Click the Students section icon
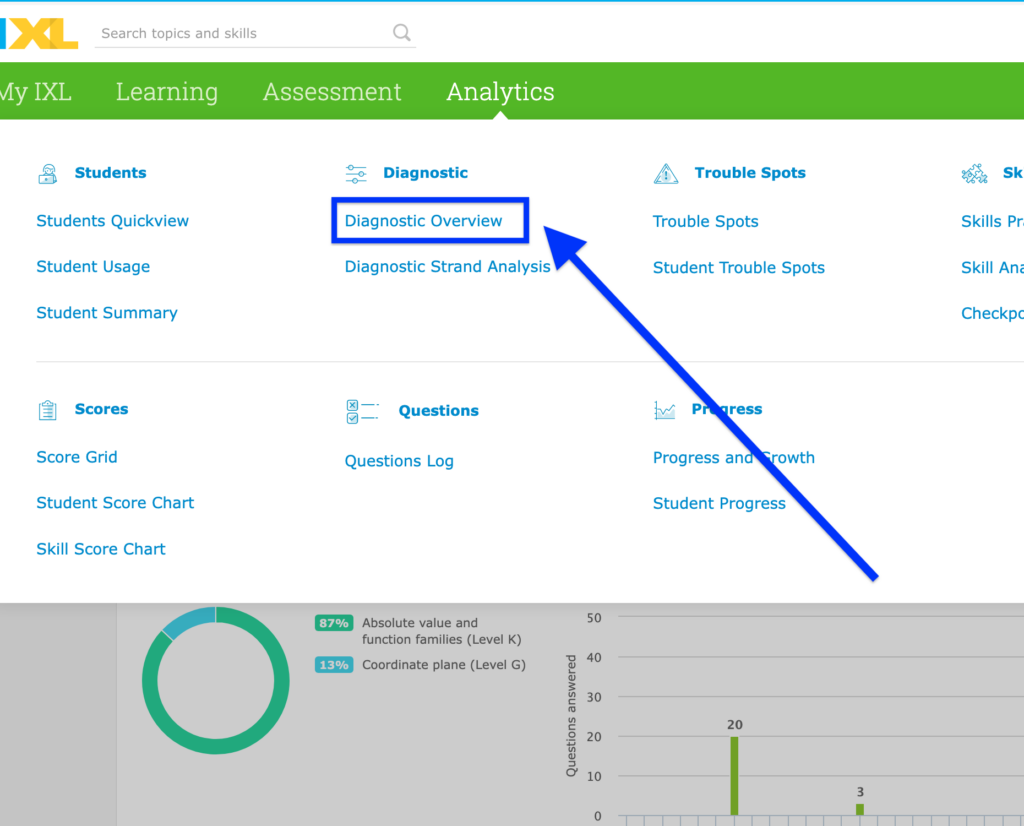Screen dimensions: 1024x826 [x=48, y=174]
